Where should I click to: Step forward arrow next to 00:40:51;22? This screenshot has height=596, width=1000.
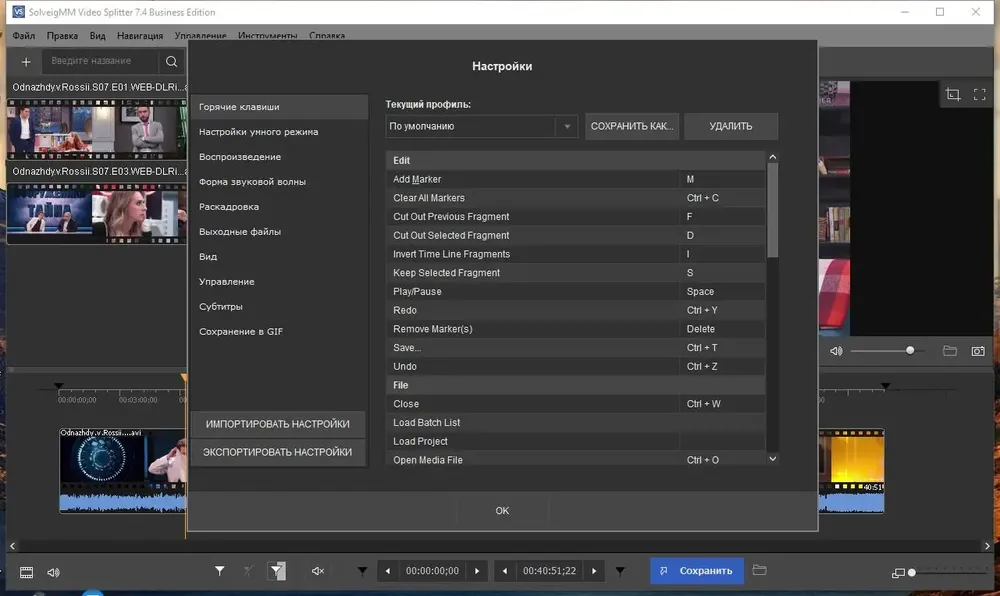pos(594,571)
